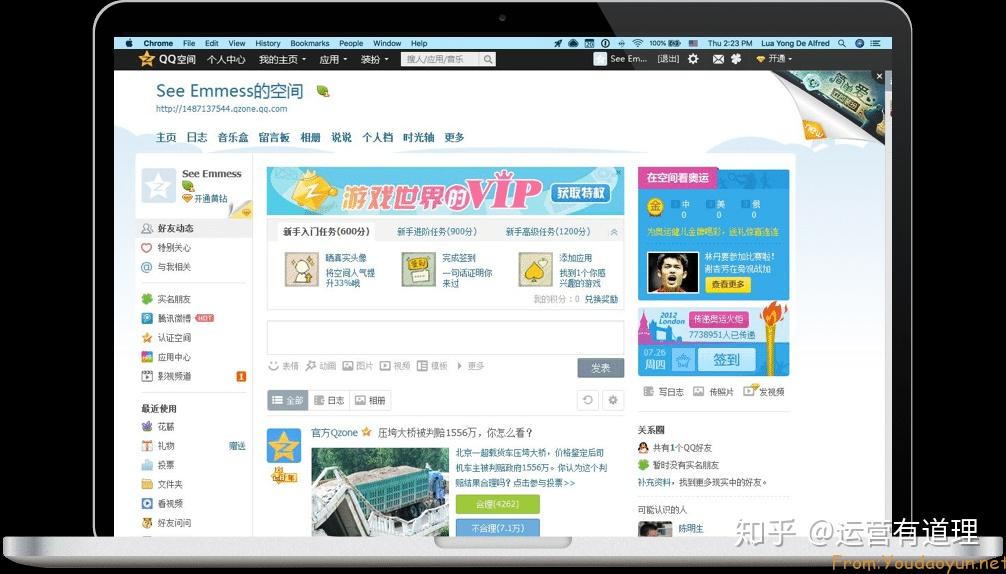
Task: Click the leaf icon beside space title
Action: tap(323, 91)
